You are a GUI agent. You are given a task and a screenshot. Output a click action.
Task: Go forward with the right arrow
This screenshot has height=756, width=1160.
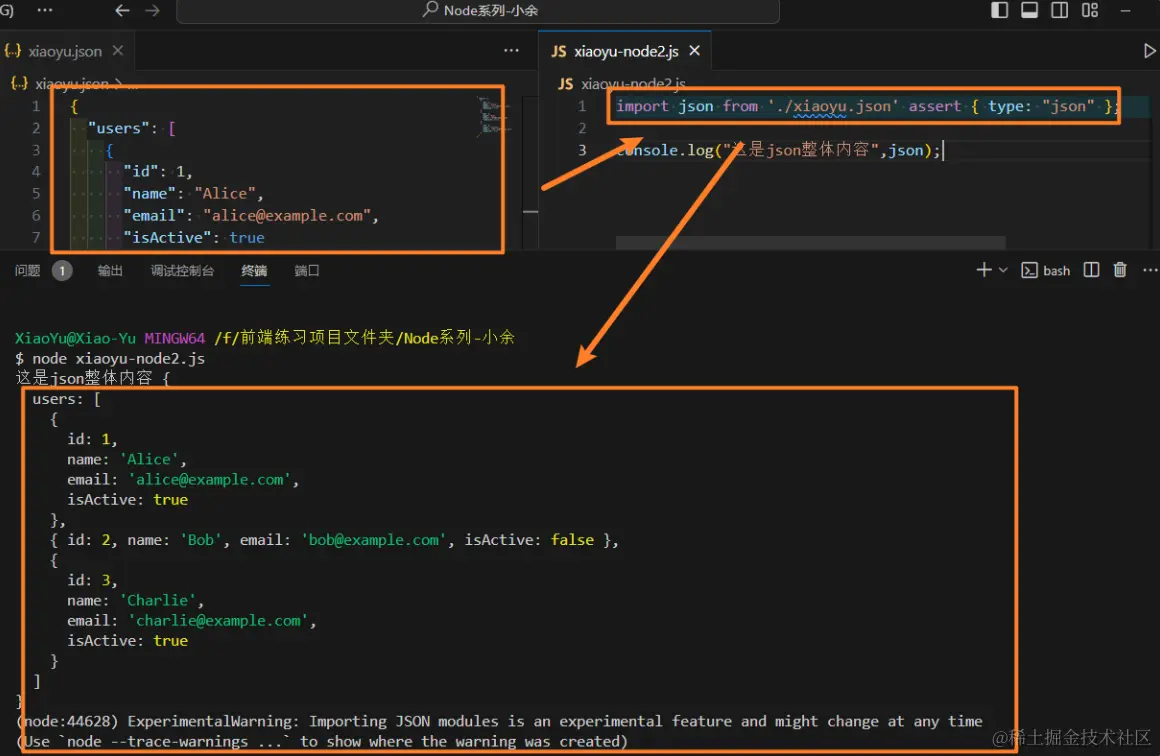[x=152, y=10]
